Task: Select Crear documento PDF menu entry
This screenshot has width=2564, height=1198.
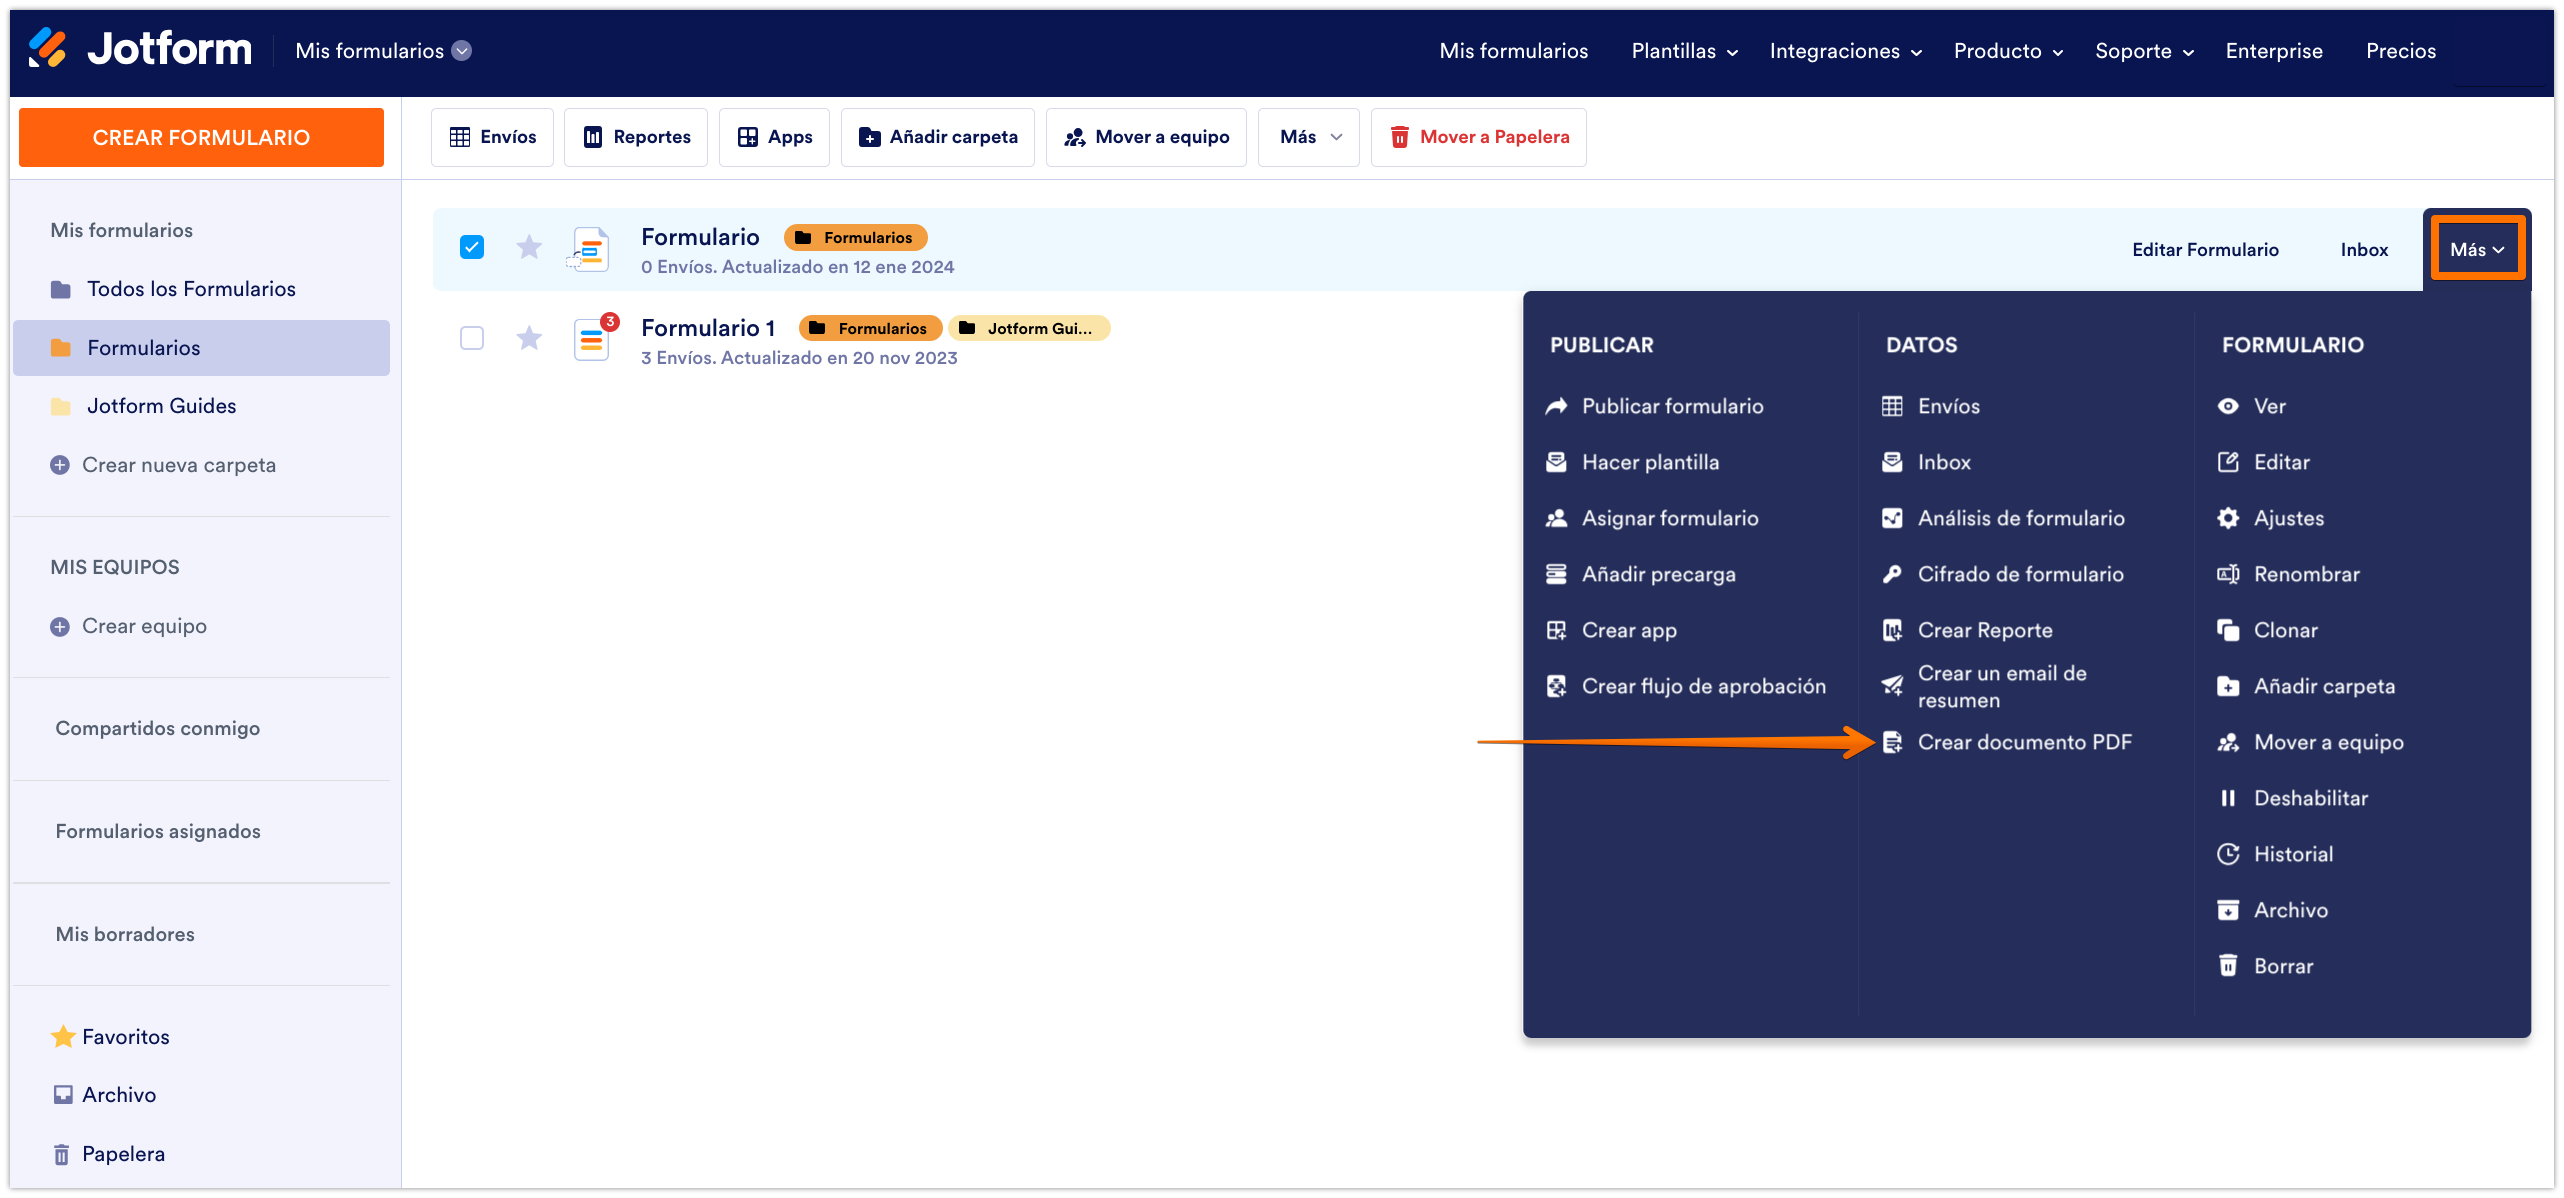Action: point(2024,742)
